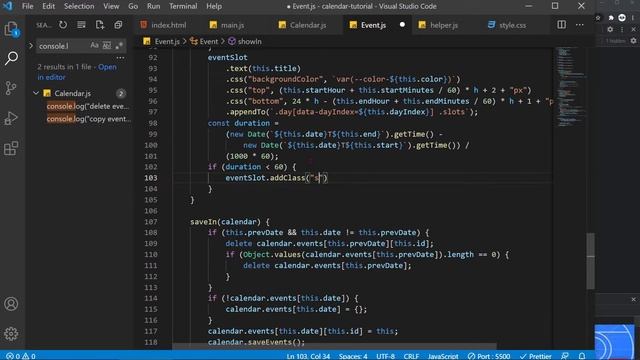Click the JavaScript language mode status
This screenshot has height=360, width=640.
tap(442, 356)
